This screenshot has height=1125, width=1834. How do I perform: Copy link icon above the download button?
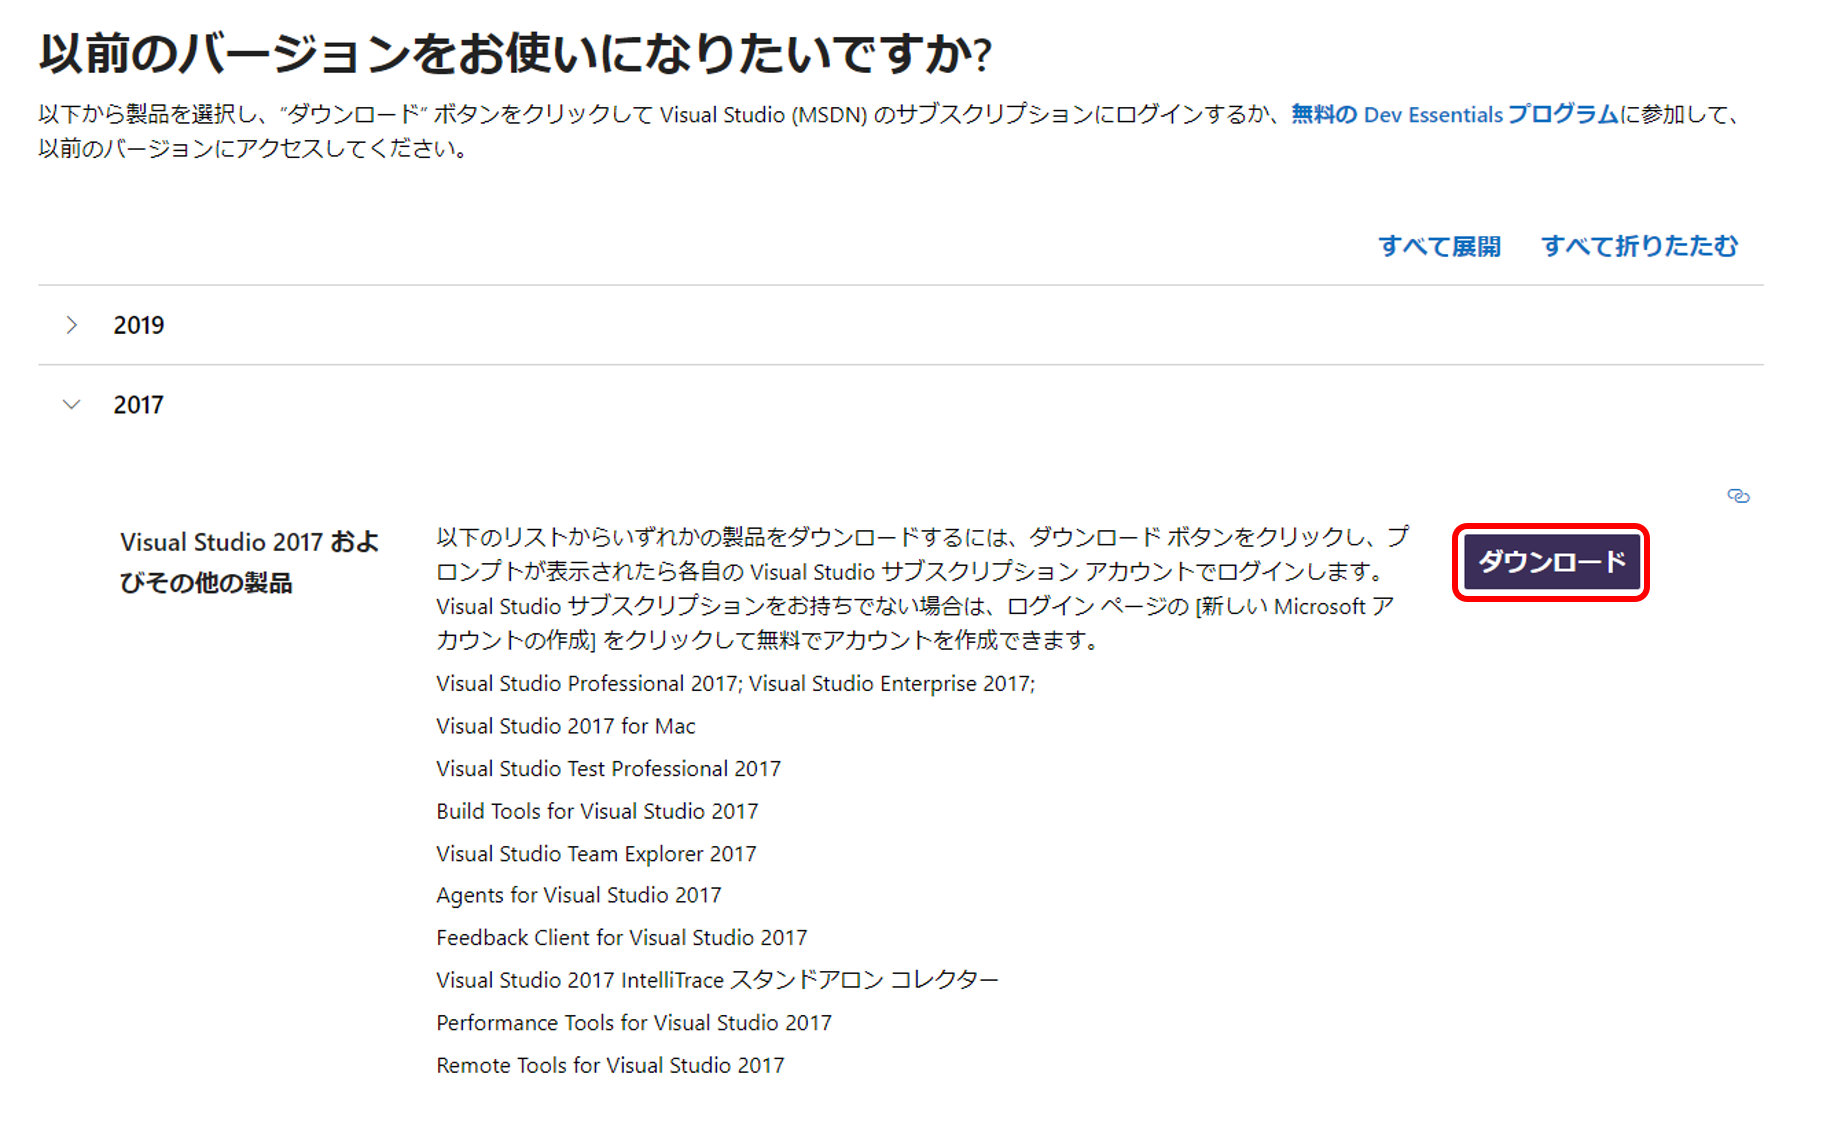tap(1738, 496)
